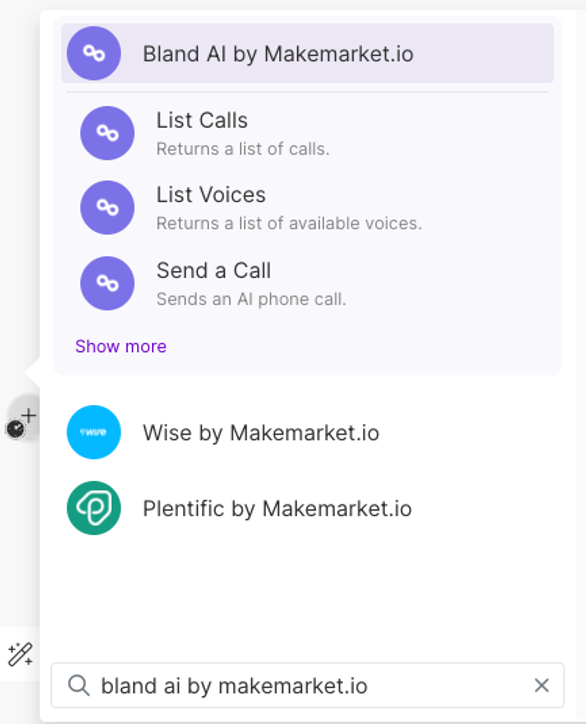This screenshot has height=724, width=586.
Task: Click the Wise blue app icon
Action: 94,432
